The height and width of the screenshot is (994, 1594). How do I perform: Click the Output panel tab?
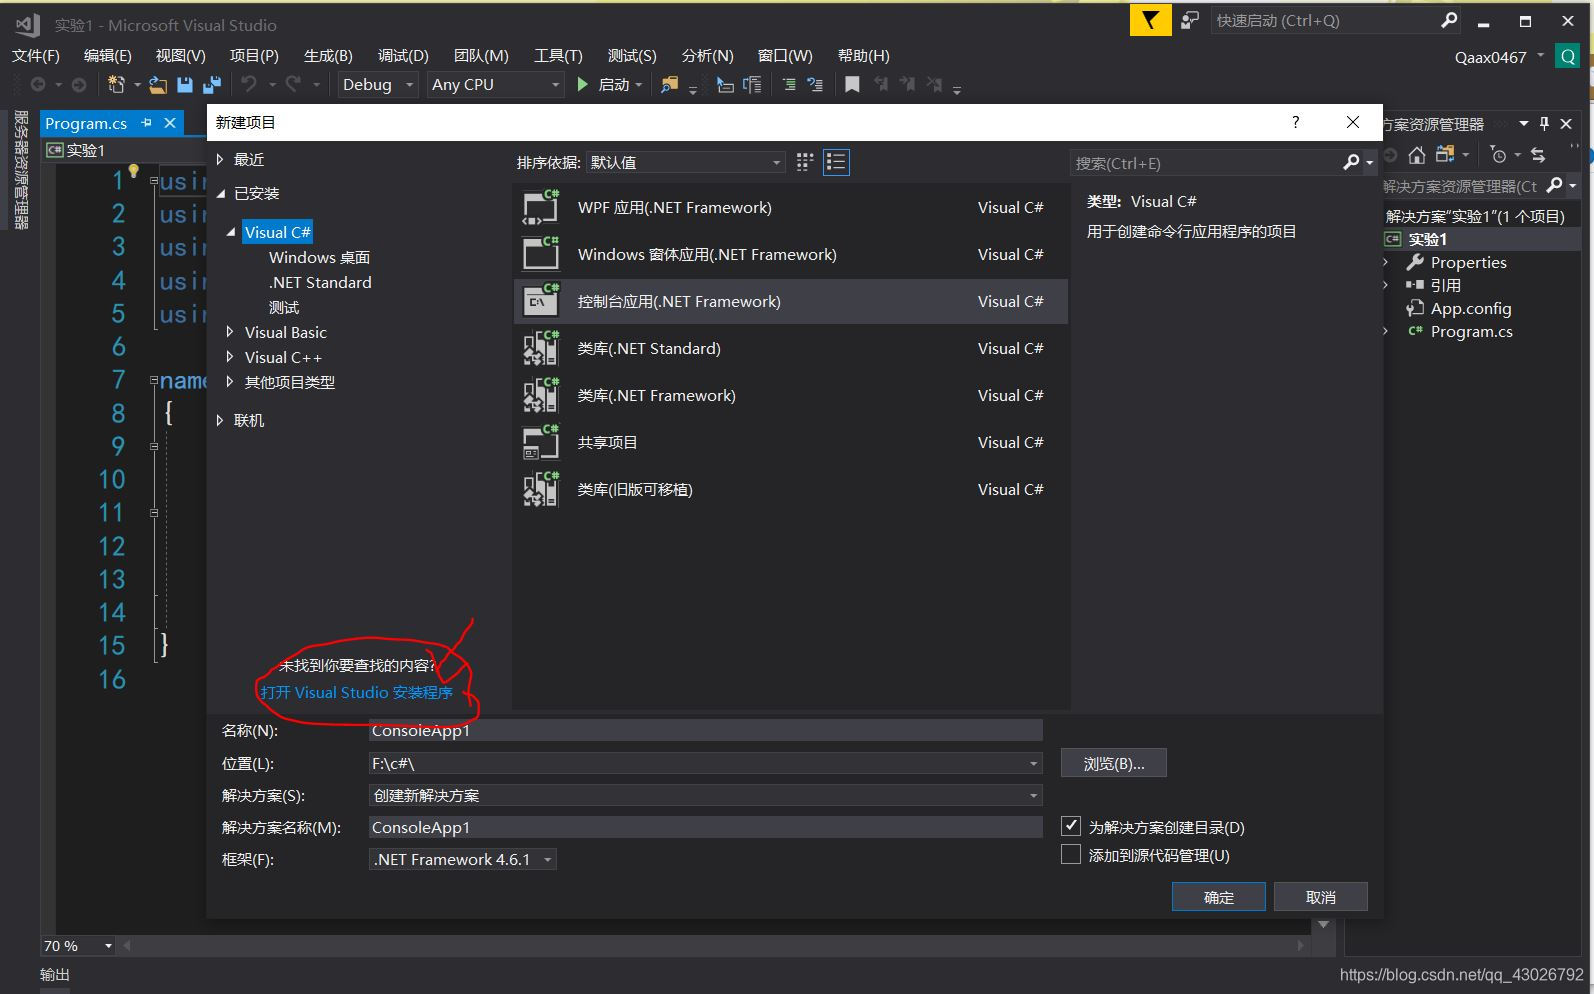point(55,975)
